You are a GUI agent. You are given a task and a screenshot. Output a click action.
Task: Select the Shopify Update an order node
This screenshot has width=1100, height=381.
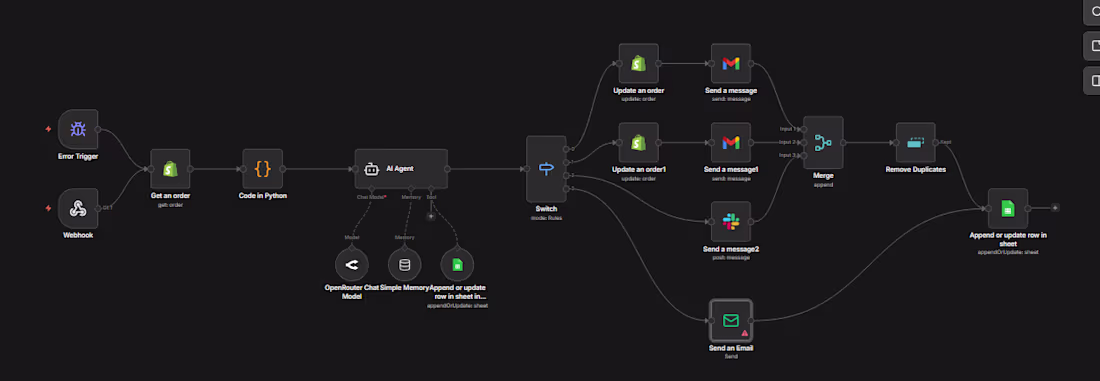tap(638, 64)
